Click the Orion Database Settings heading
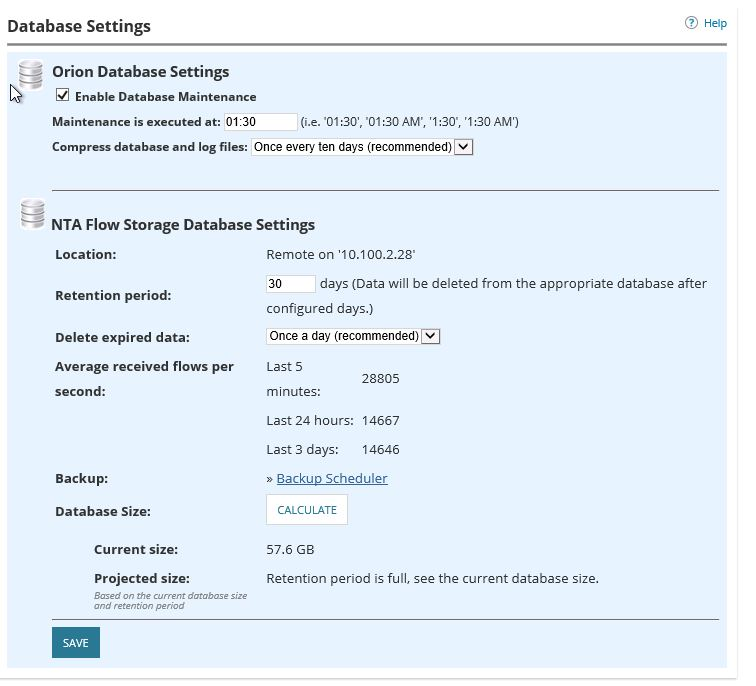This screenshot has width=756, height=686. tap(140, 72)
